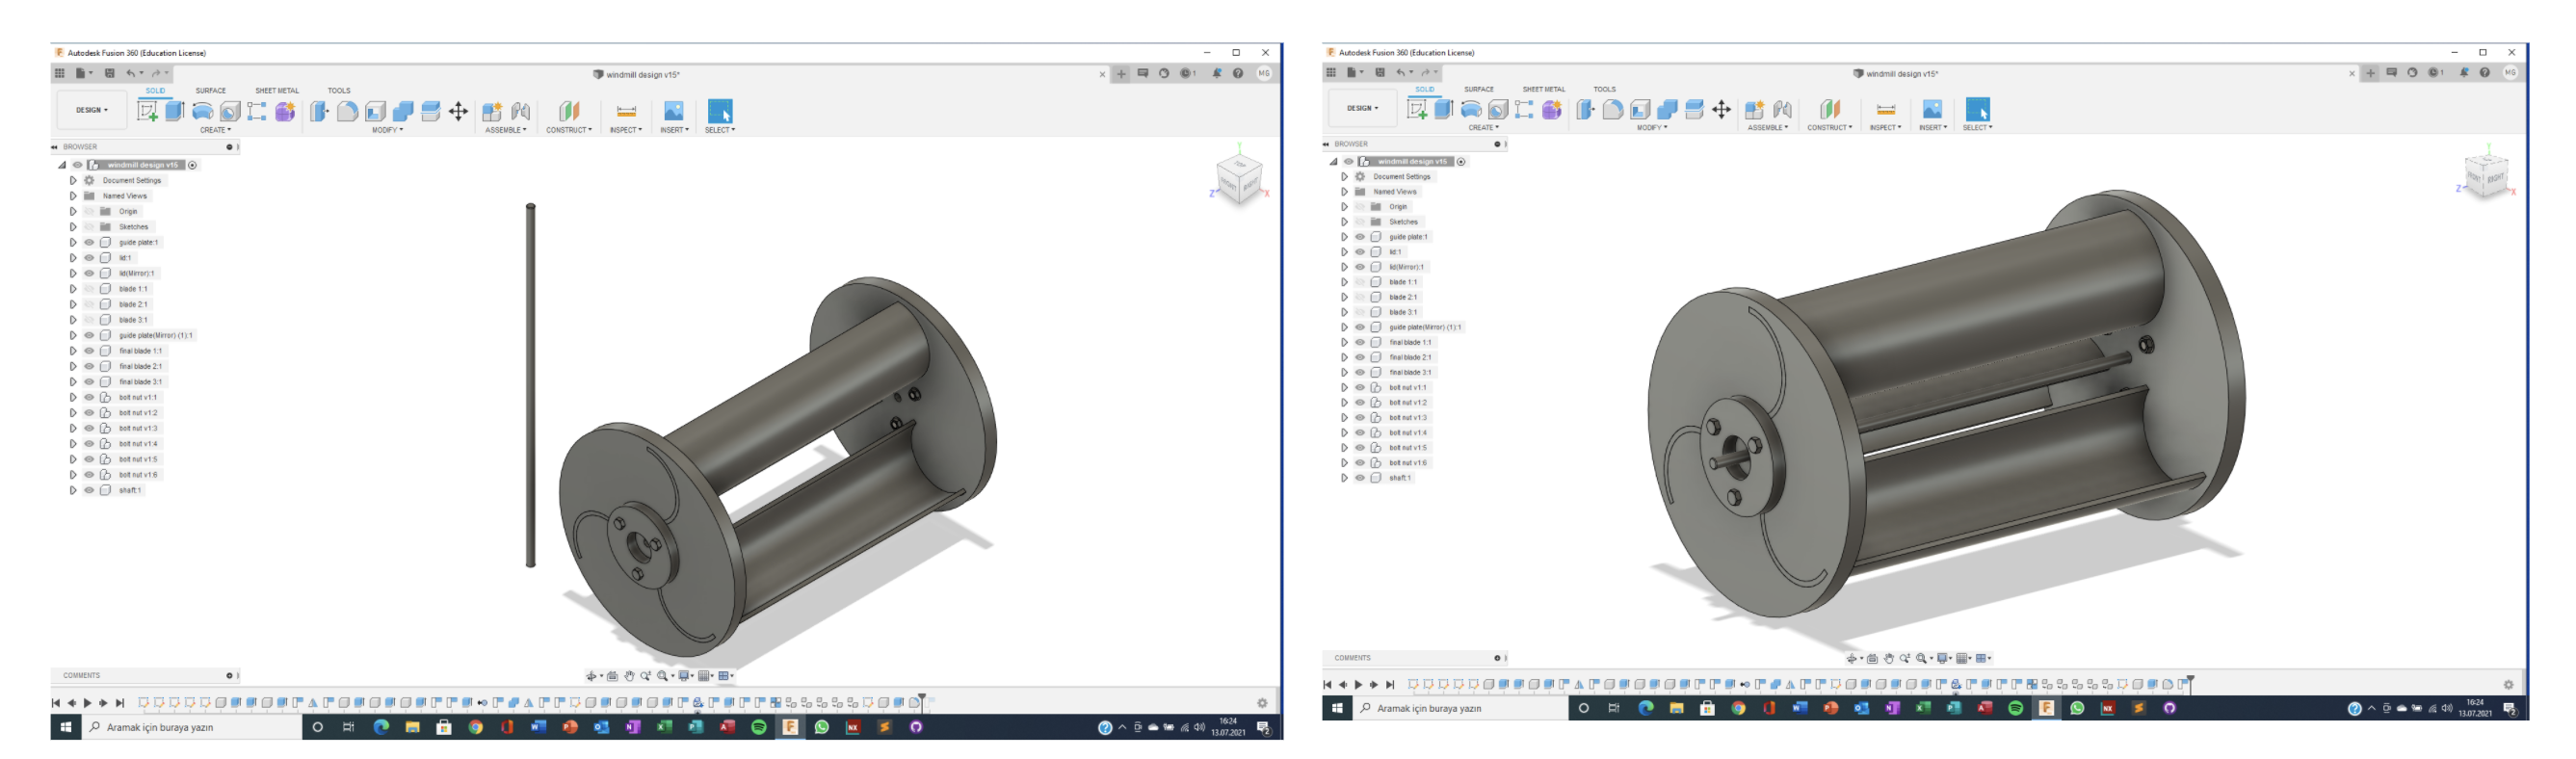Screen dimensions: 2576x759
Task: Toggle visibility of guide plate:1 in left browser
Action: click(x=89, y=242)
